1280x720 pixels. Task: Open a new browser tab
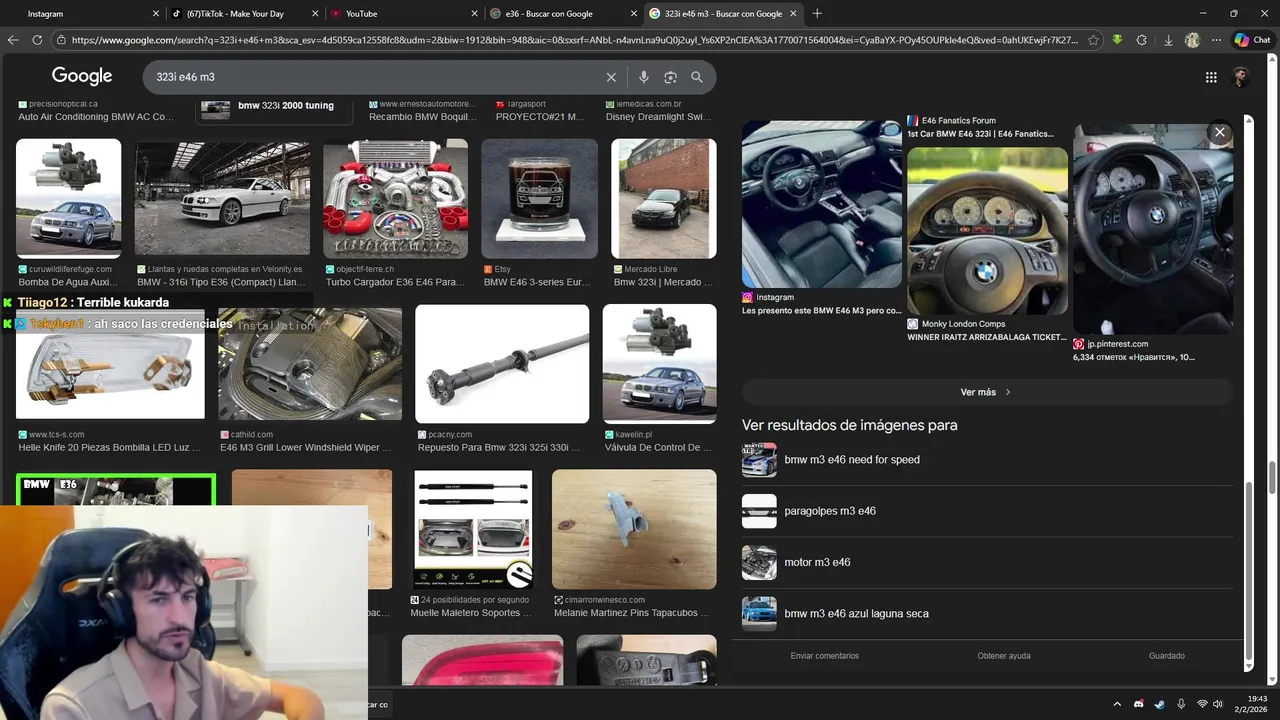coord(817,14)
